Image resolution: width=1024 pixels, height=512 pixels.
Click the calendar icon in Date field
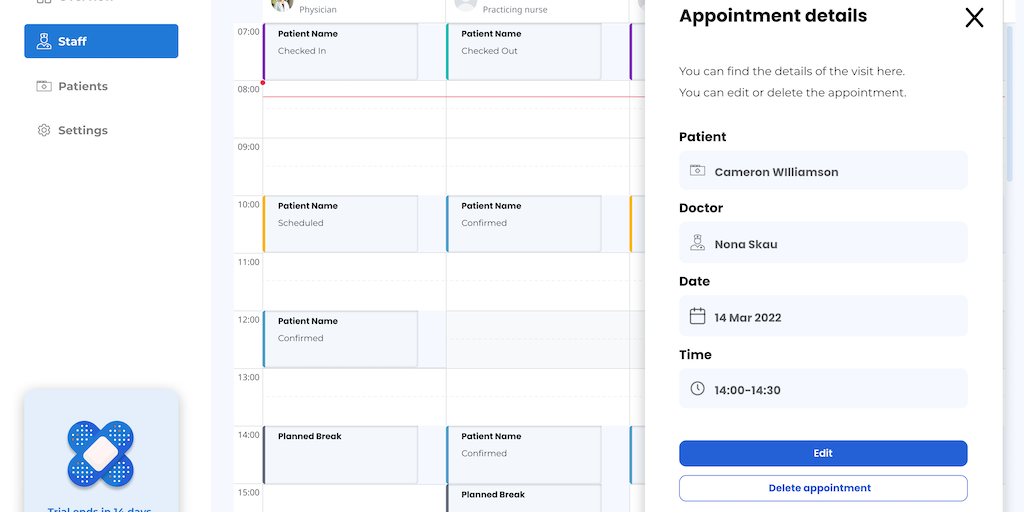coord(698,317)
